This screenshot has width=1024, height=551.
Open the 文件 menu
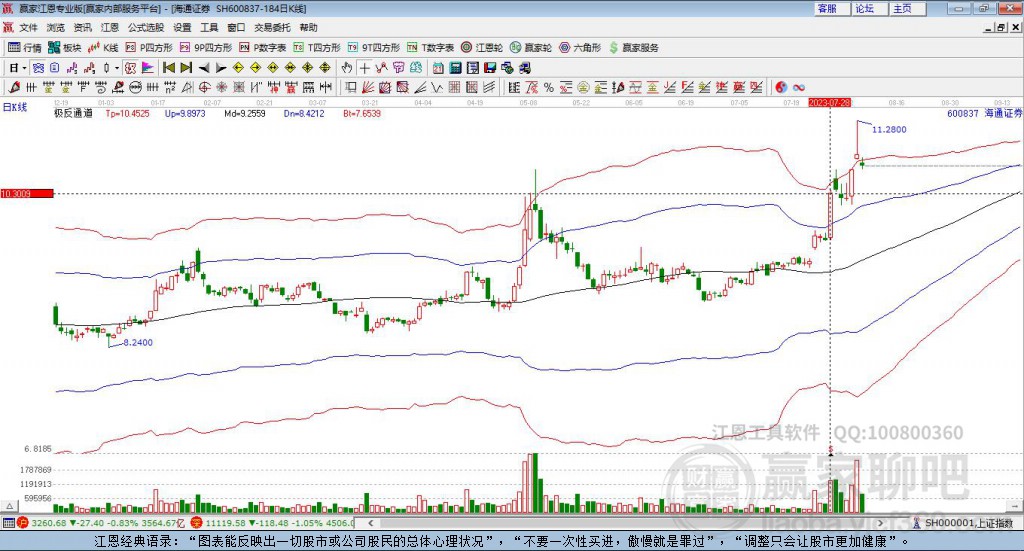click(x=29, y=27)
